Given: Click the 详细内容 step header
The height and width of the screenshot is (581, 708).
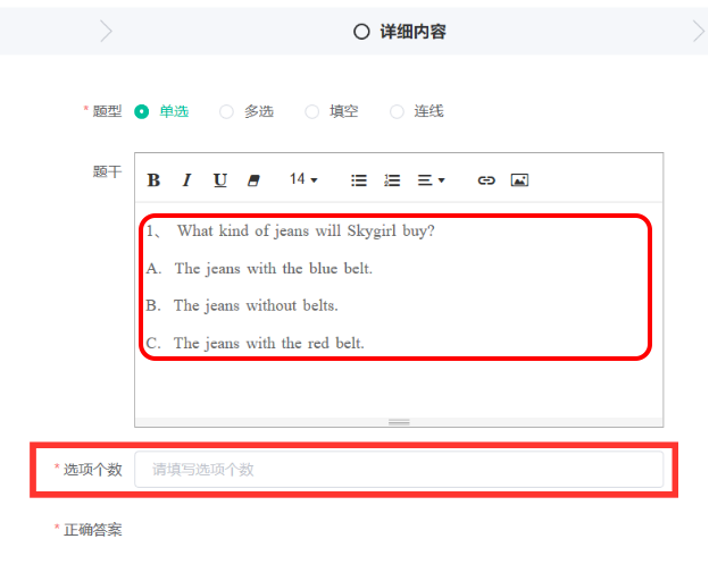Looking at the screenshot, I should (x=413, y=32).
